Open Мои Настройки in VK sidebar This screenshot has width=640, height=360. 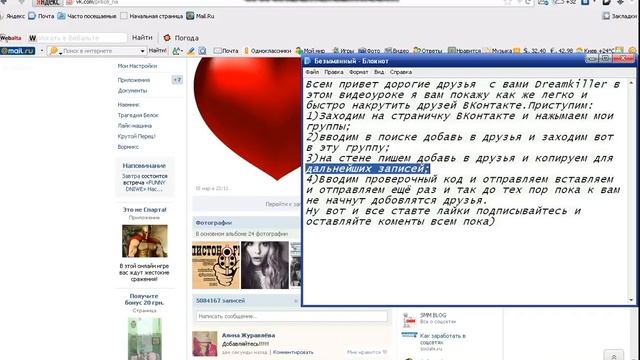tap(137, 66)
